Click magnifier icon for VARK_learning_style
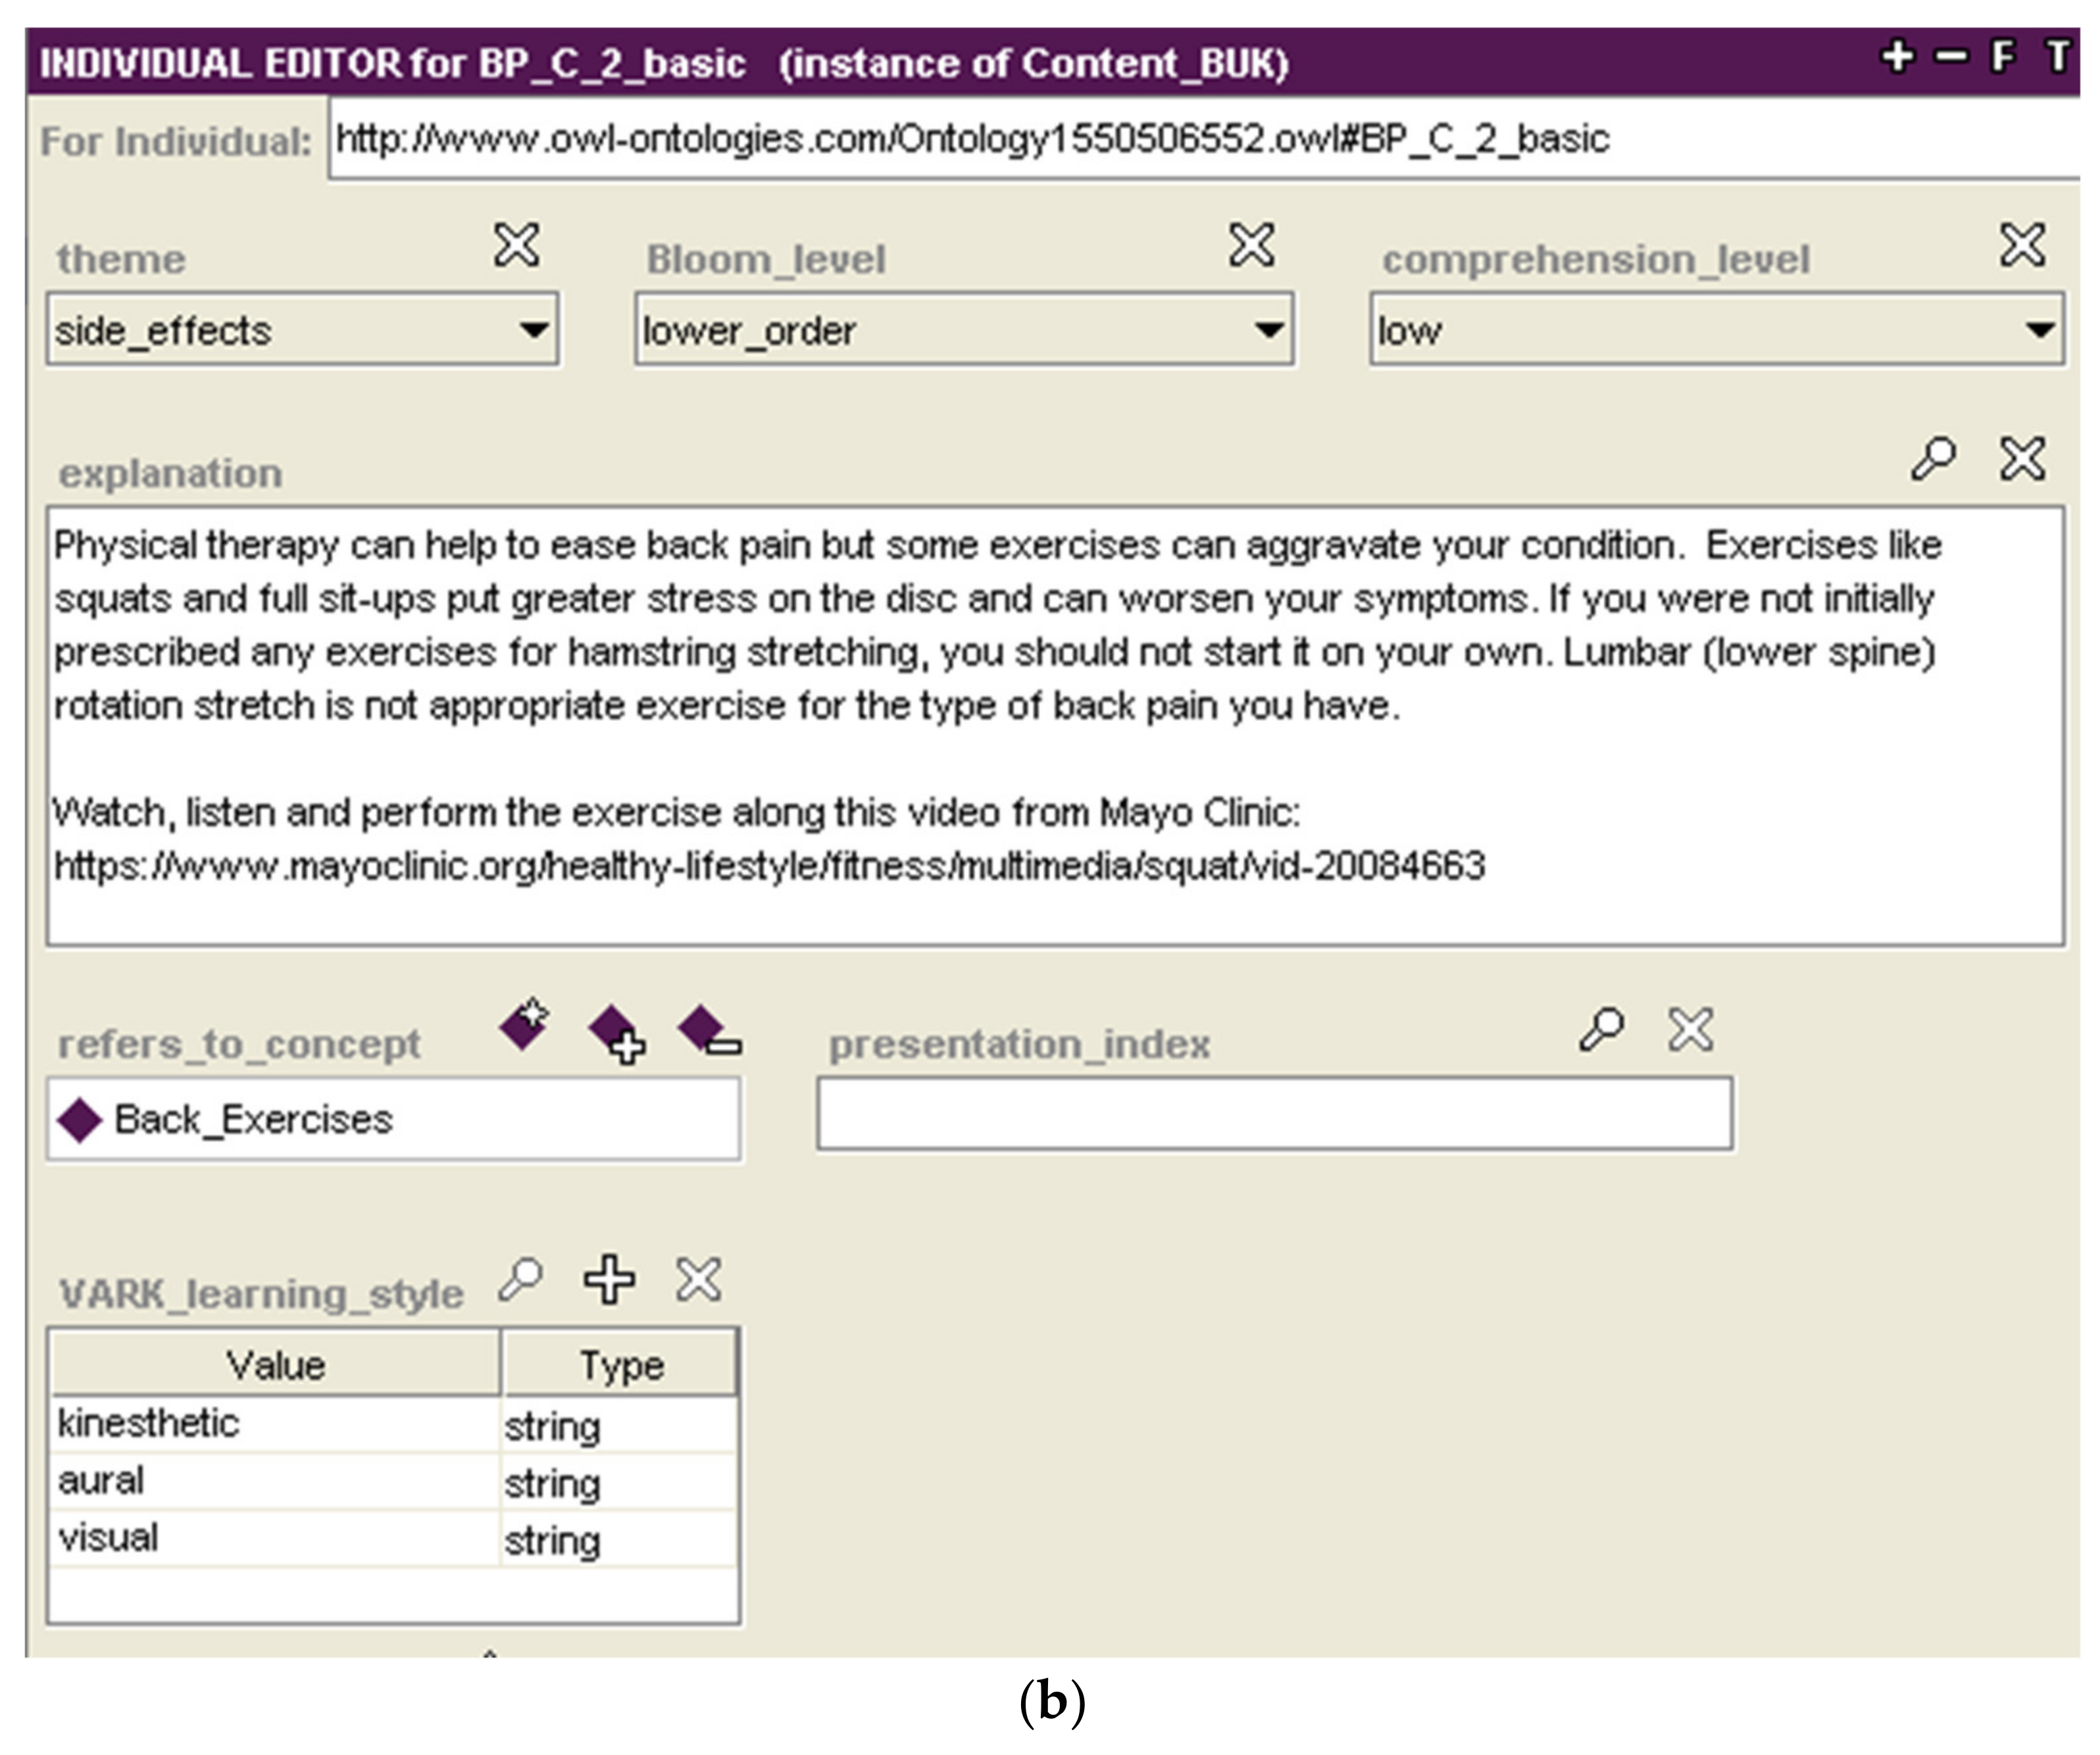 521,1279
